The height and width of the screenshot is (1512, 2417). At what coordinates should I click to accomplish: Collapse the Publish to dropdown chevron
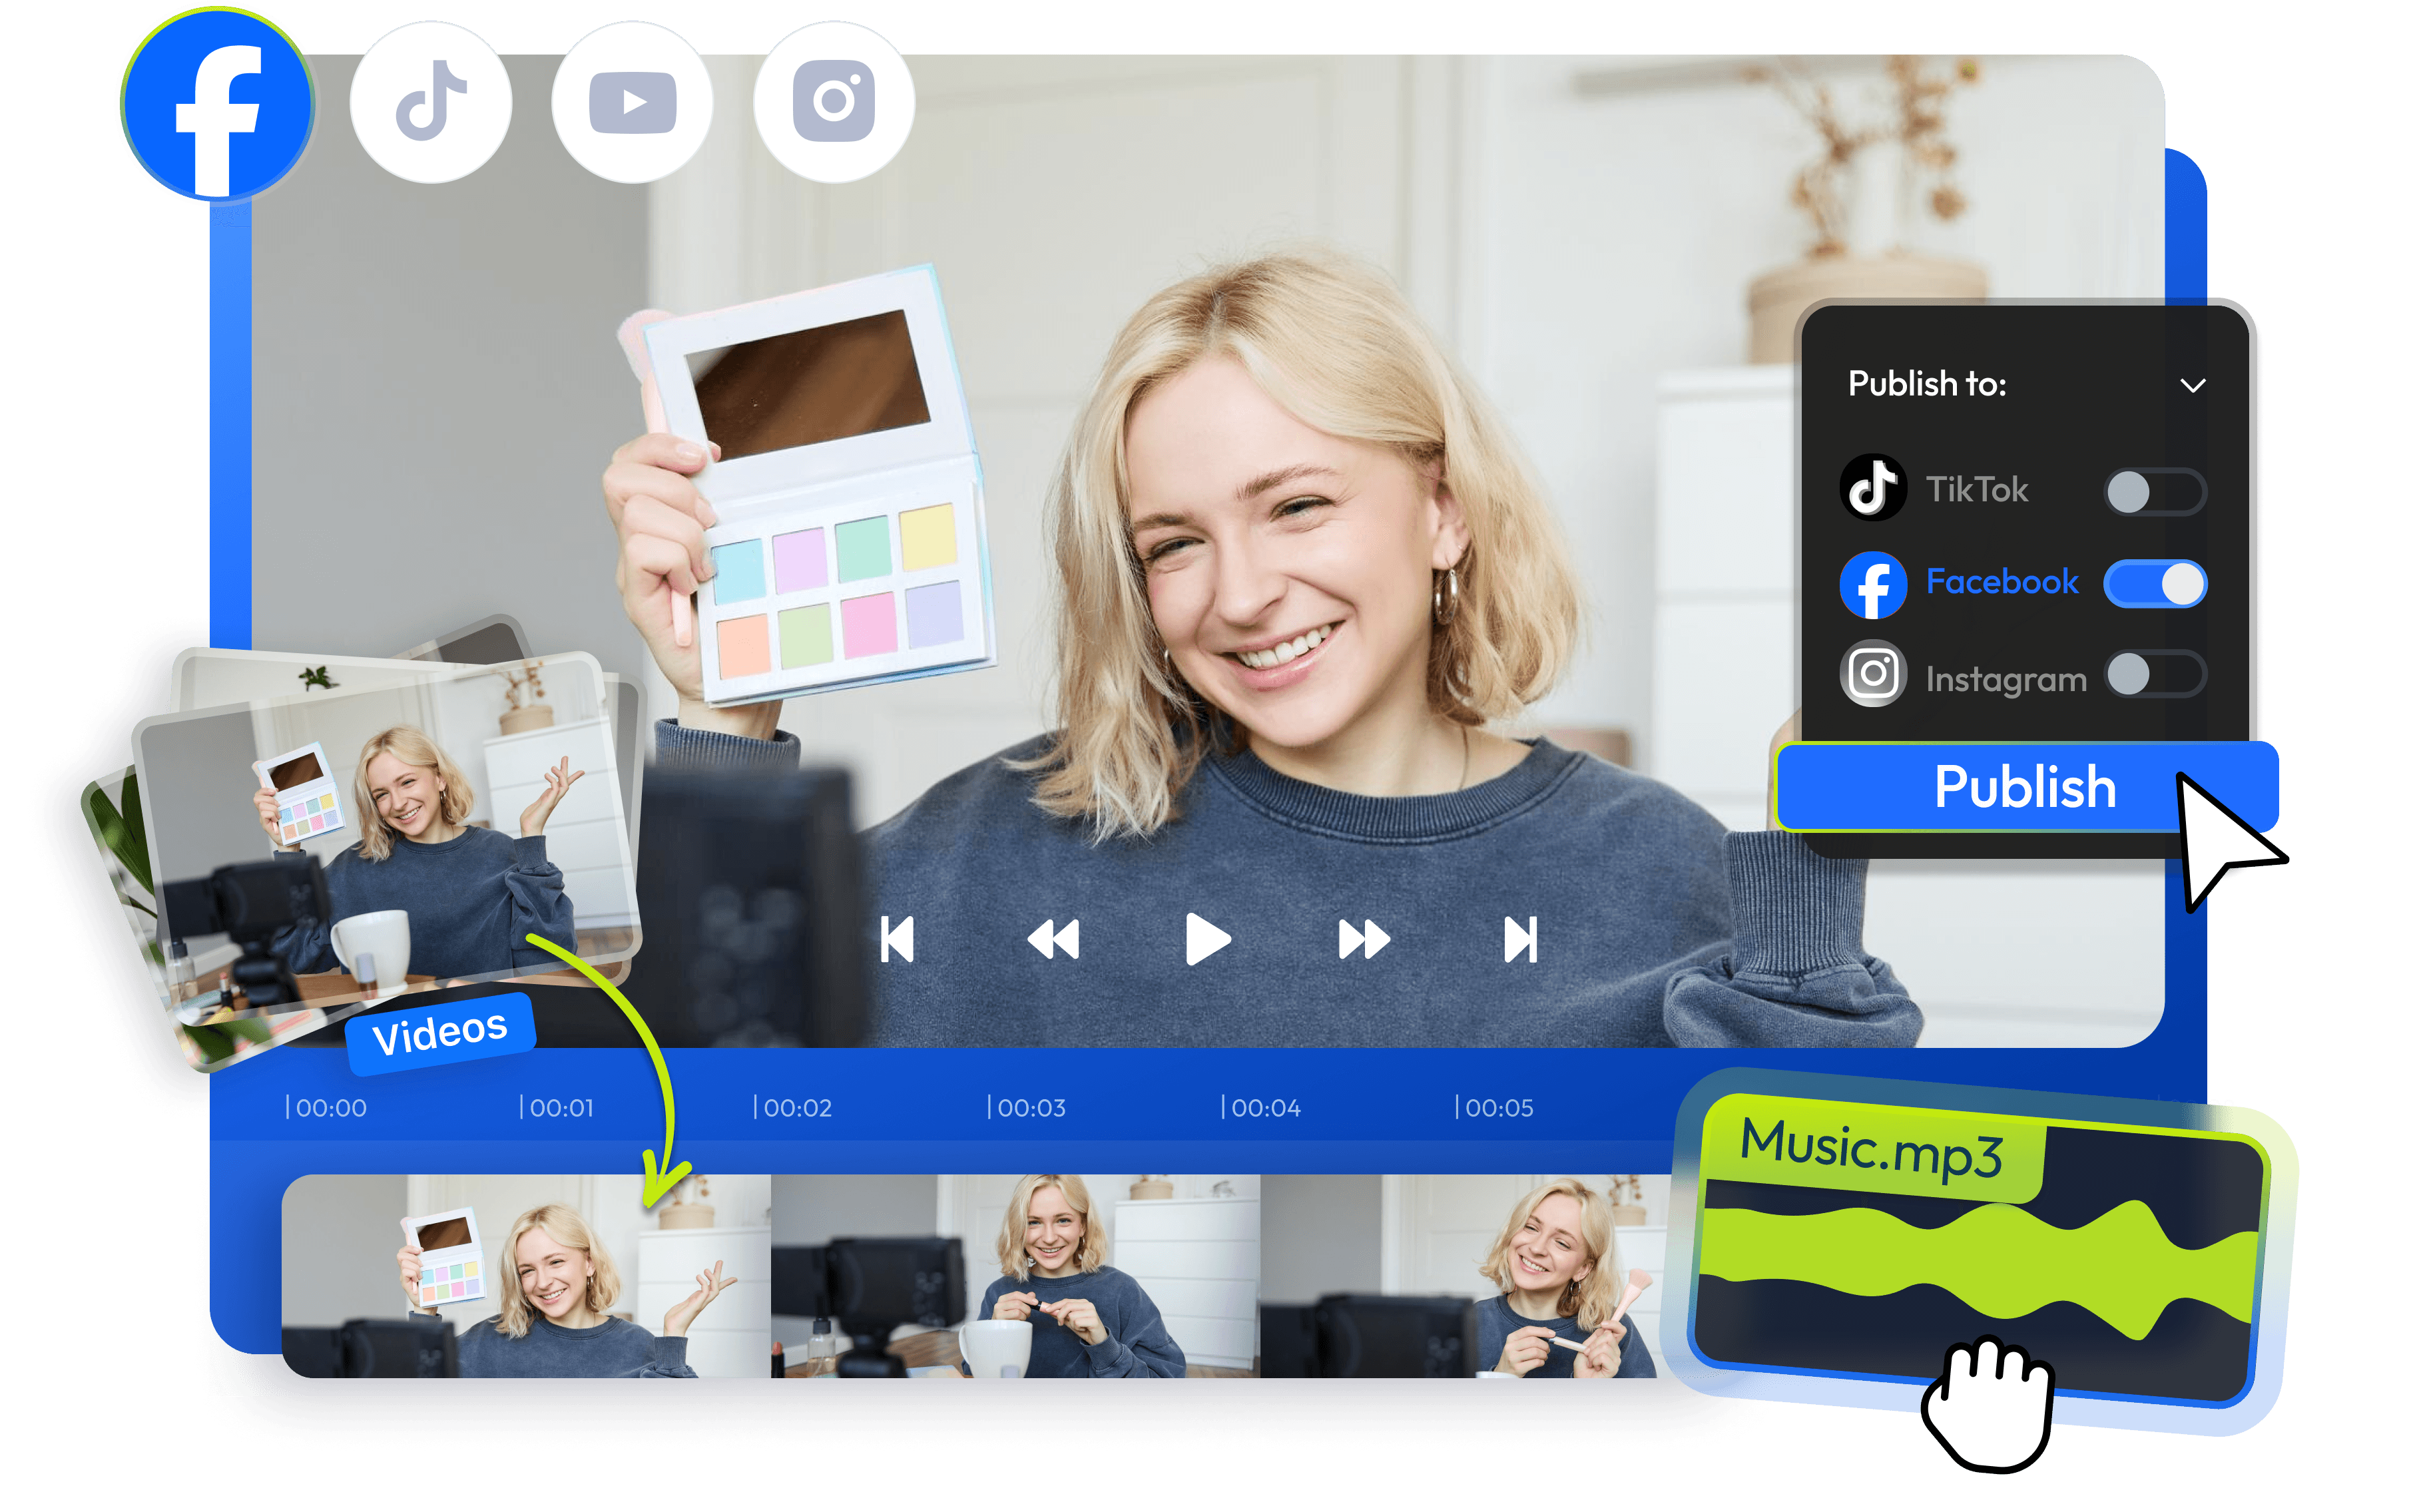point(2192,386)
